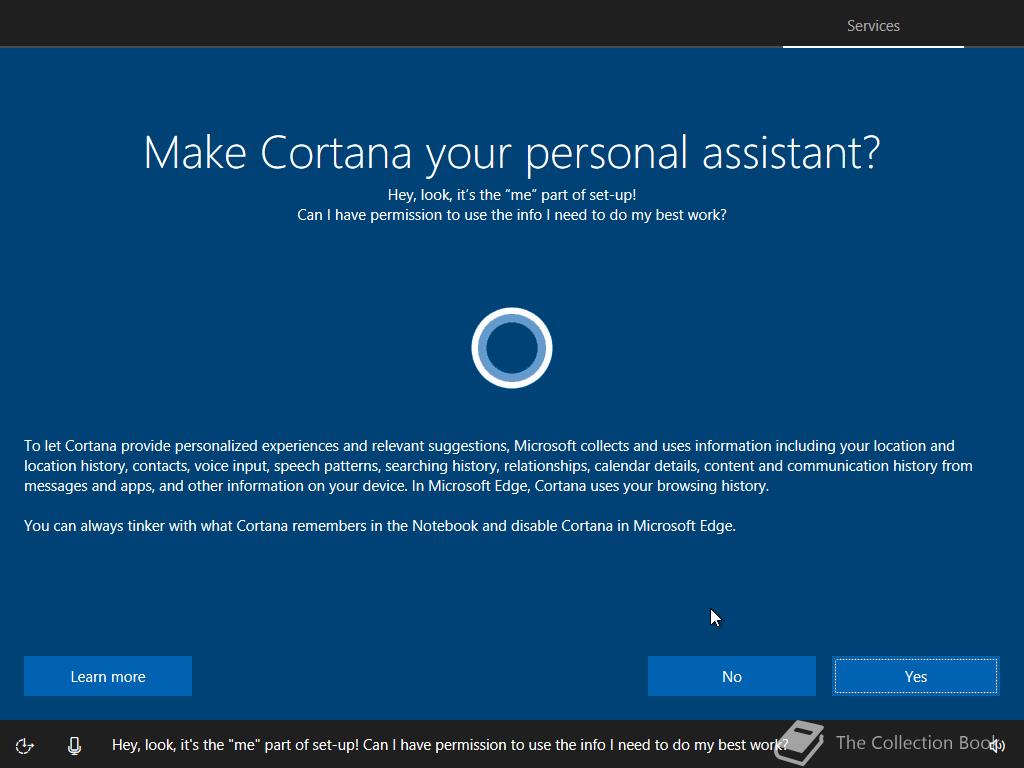The height and width of the screenshot is (768, 1024).
Task: Open the Learn more information
Action: point(108,676)
